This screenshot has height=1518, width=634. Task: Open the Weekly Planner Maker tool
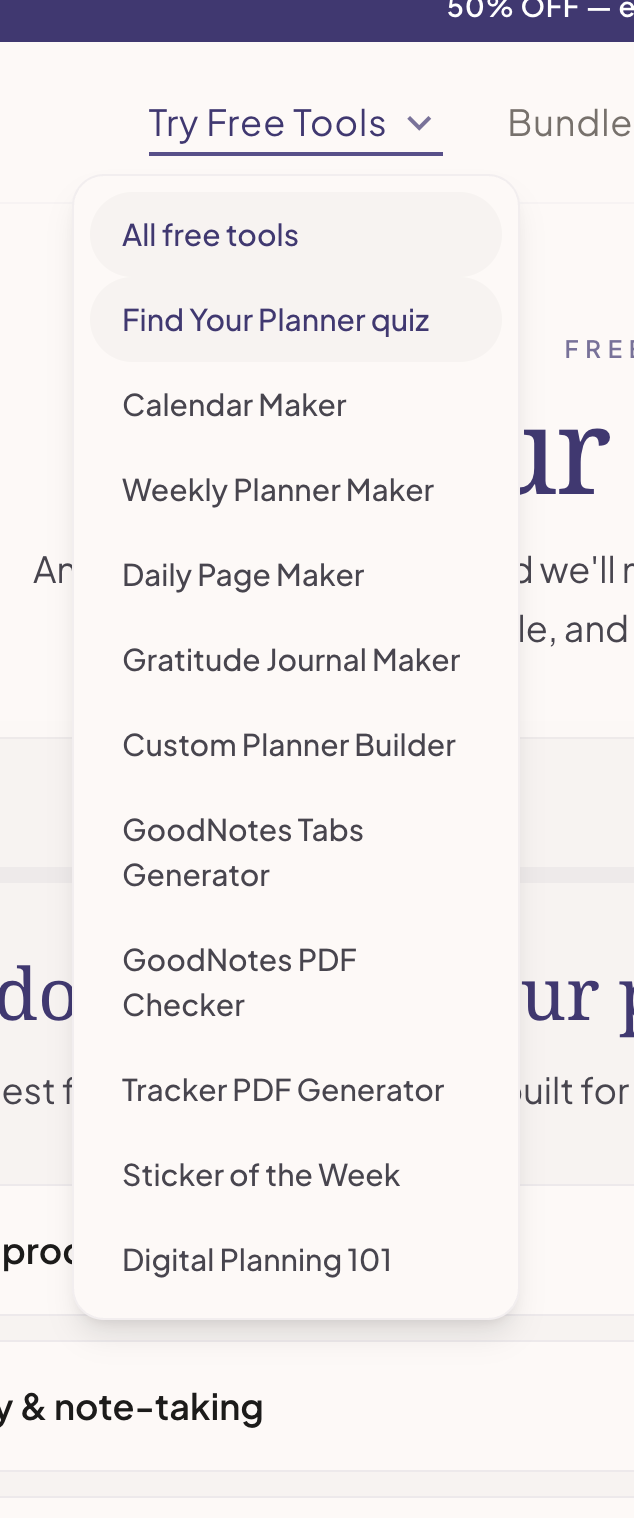pyautogui.click(x=277, y=490)
